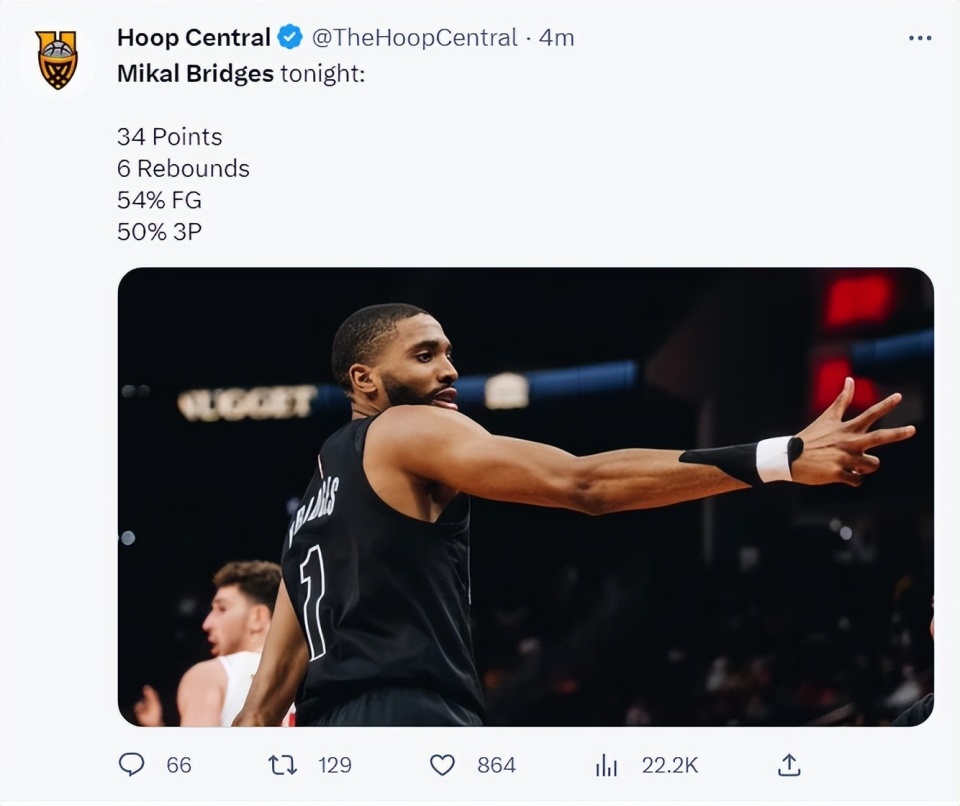960x806 pixels.
Task: Click the share upload arrow icon
Action: pos(789,765)
